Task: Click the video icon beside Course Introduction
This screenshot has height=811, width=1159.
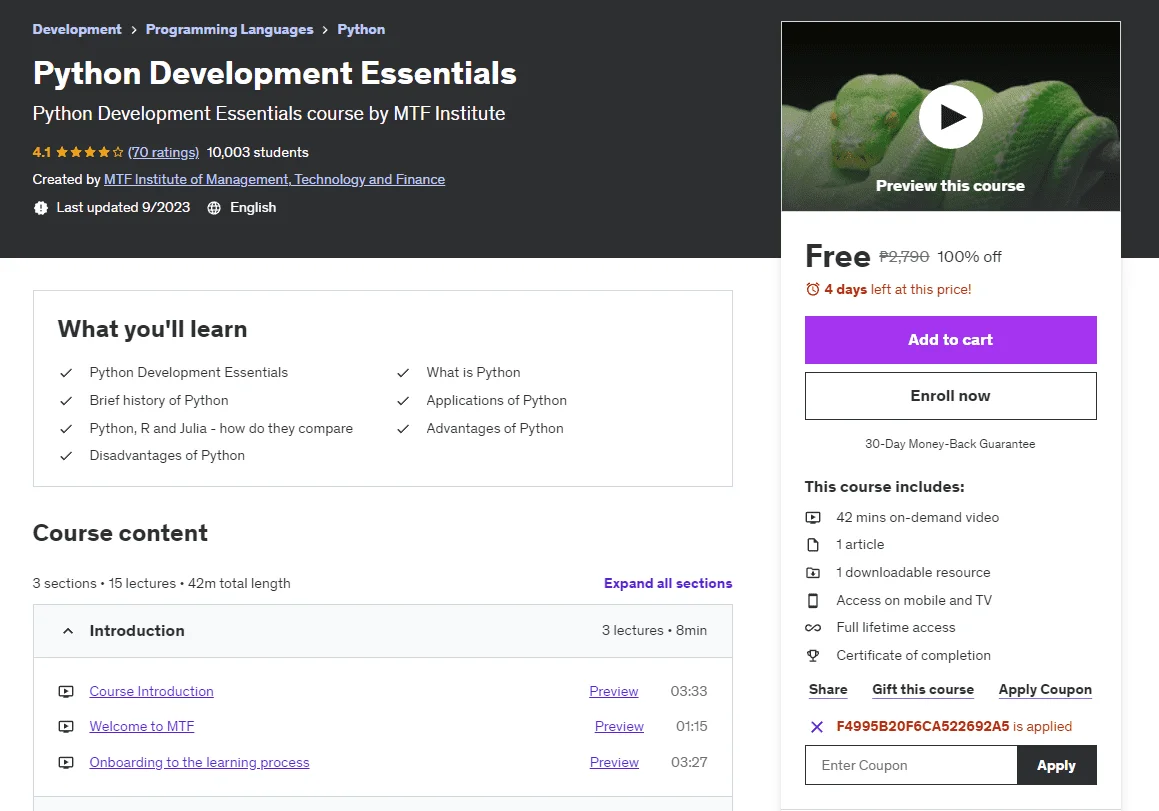Action: coord(66,692)
